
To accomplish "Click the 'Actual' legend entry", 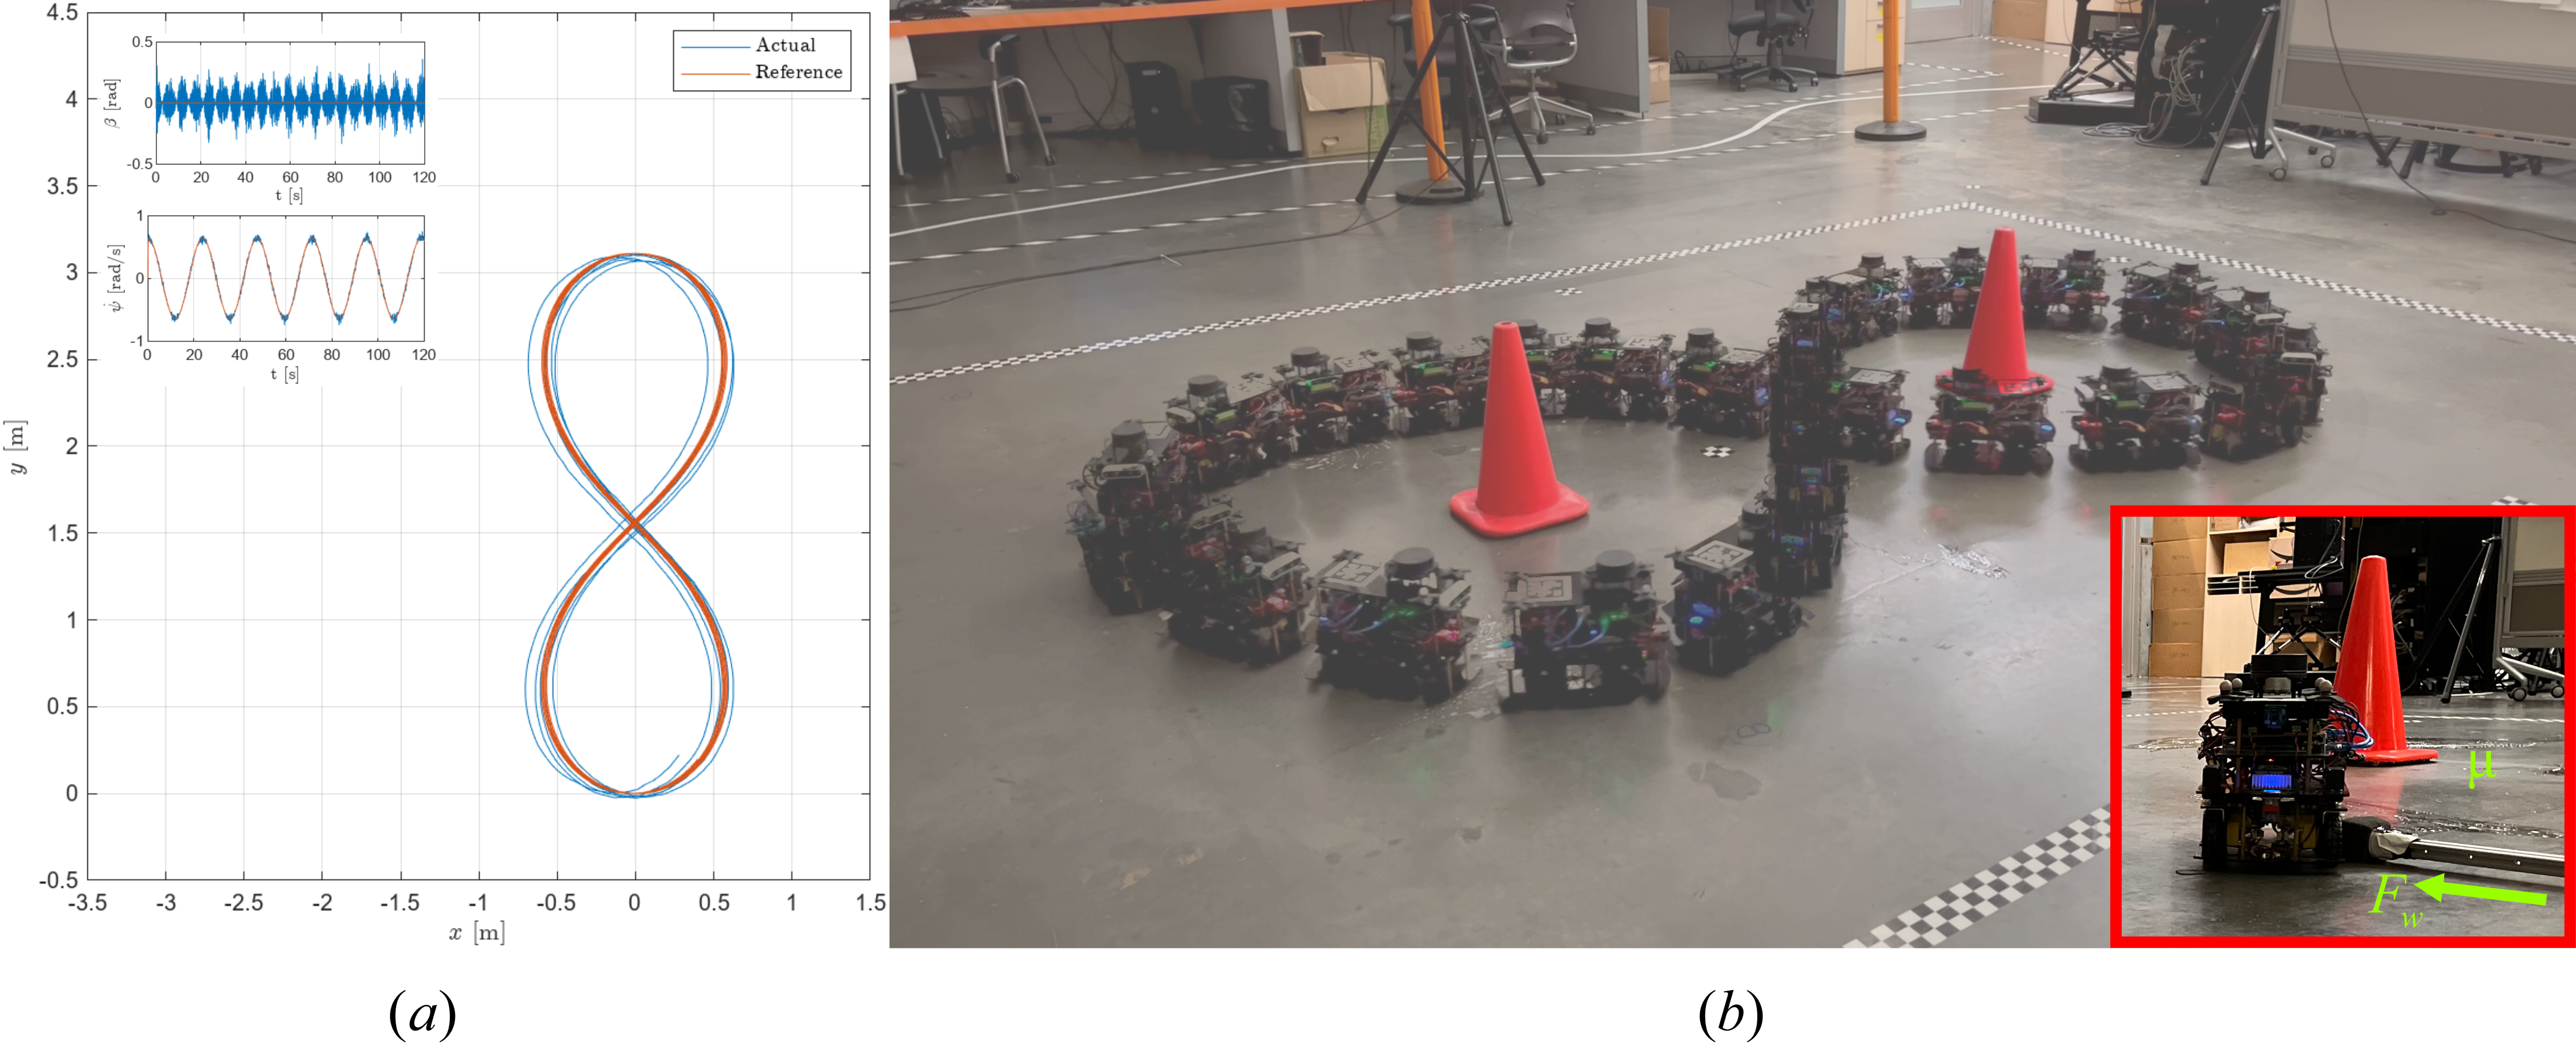I will click(x=785, y=45).
